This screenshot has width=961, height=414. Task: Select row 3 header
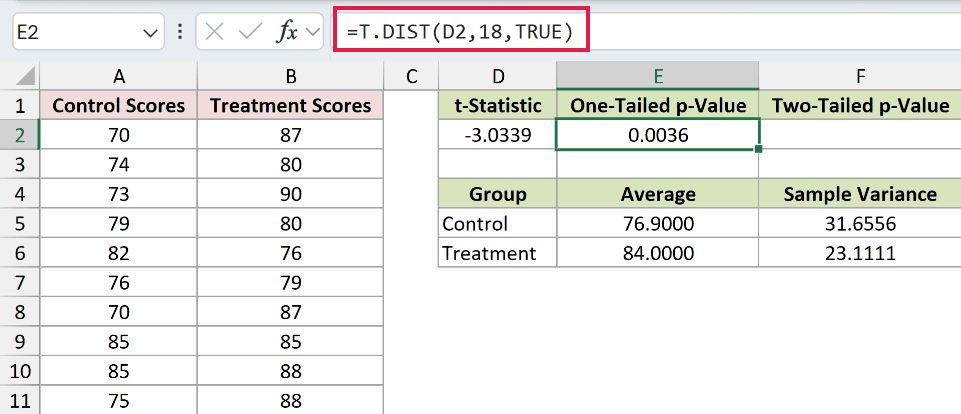(x=20, y=164)
